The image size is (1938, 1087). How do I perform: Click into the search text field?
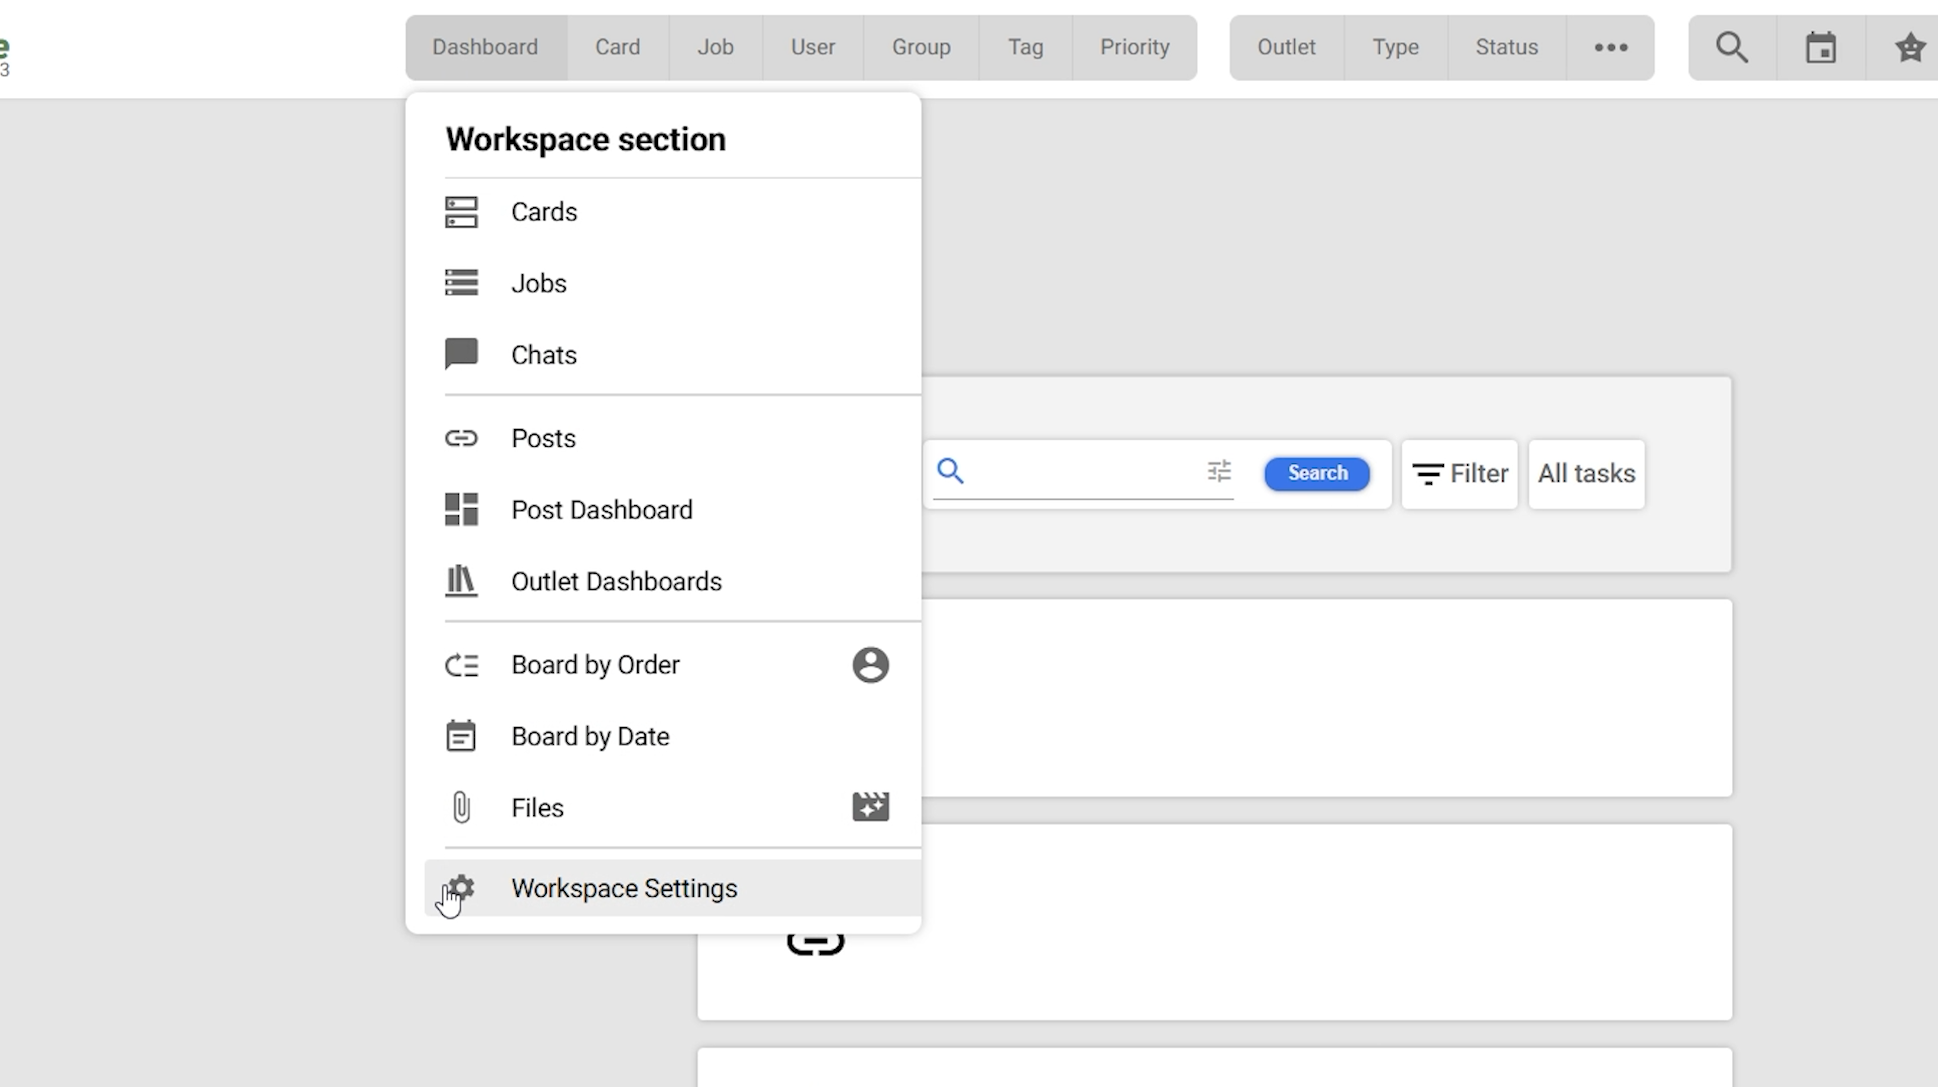[1080, 472]
